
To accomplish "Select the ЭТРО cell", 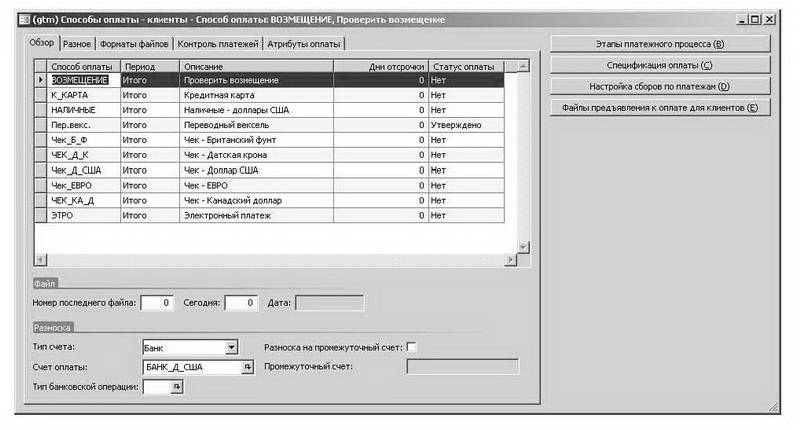I will (84, 215).
